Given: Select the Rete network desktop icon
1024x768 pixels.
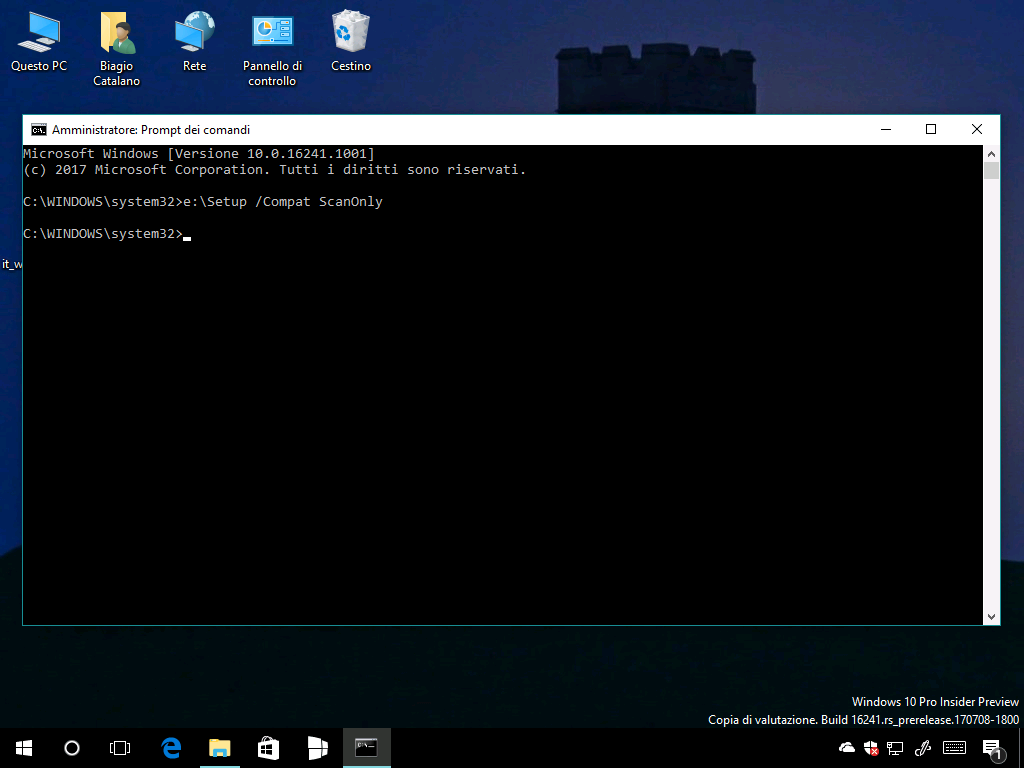Looking at the screenshot, I should (195, 42).
